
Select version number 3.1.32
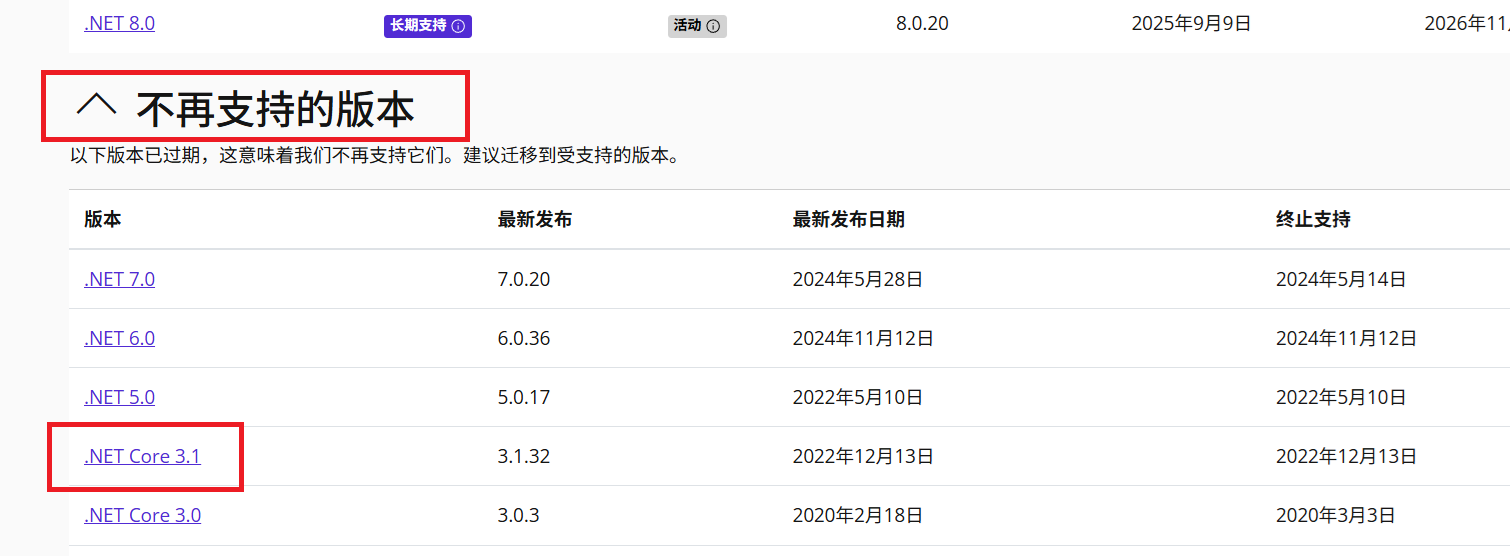524,457
